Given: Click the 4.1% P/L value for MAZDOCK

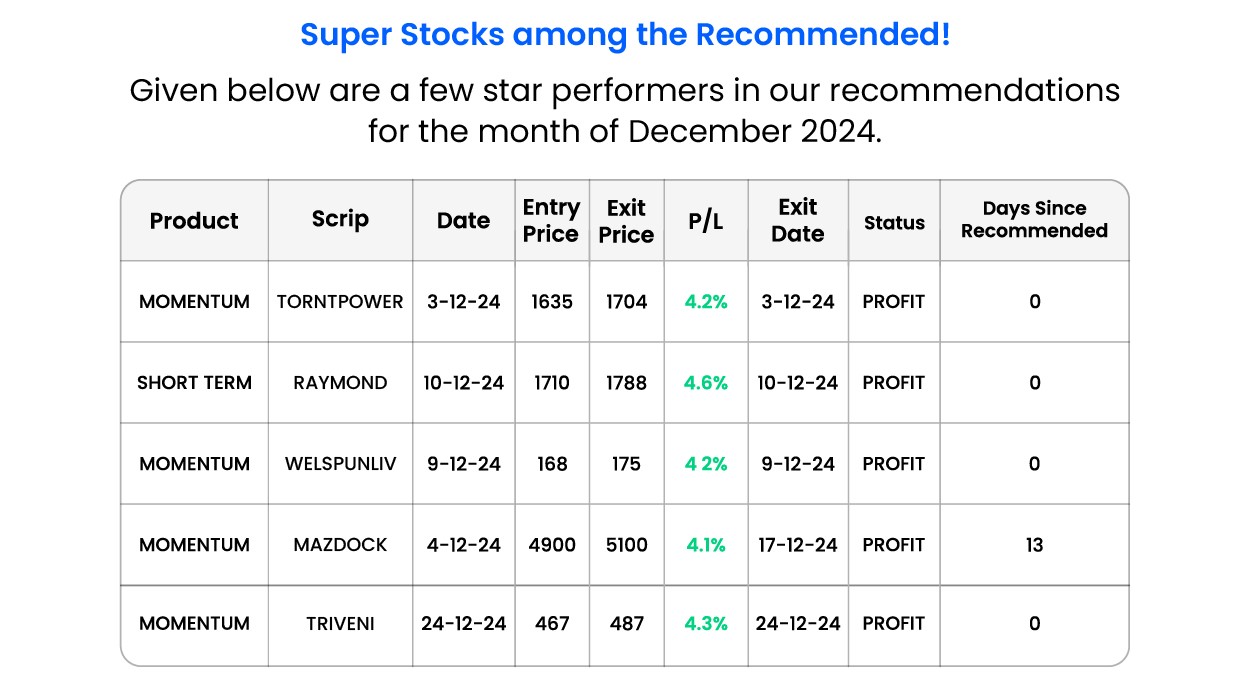Looking at the screenshot, I should point(705,545).
